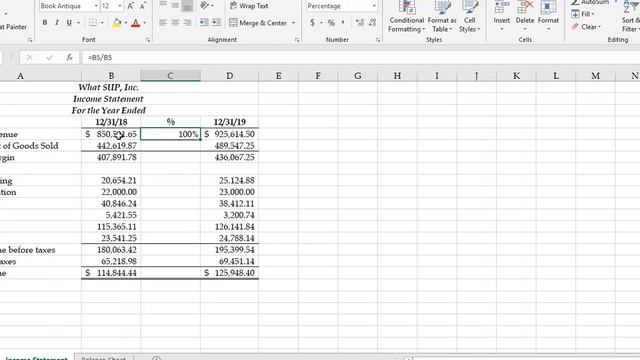Confirm formula entry with checkmark icon
The height and width of the screenshot is (360, 640).
pos(49,58)
